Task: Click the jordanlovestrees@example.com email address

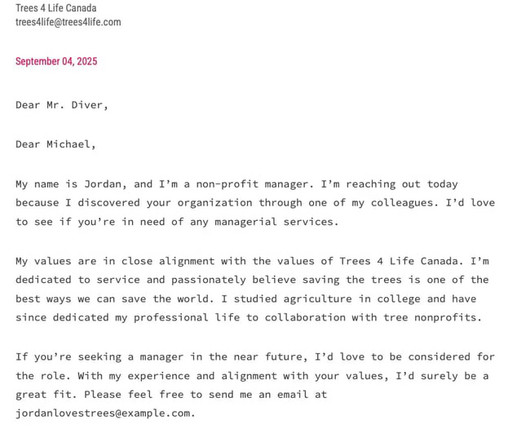Action: pos(102,413)
